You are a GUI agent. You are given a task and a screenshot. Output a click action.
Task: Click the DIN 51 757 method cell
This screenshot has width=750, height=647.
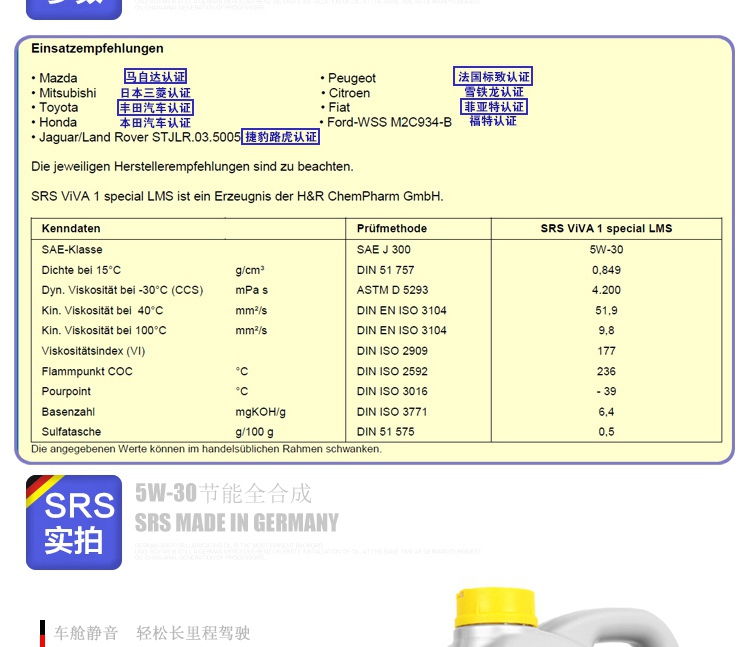(386, 270)
